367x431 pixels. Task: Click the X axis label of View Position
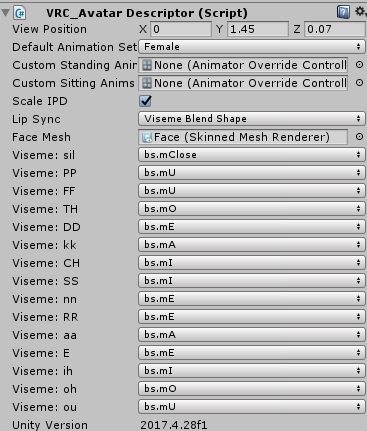143,29
